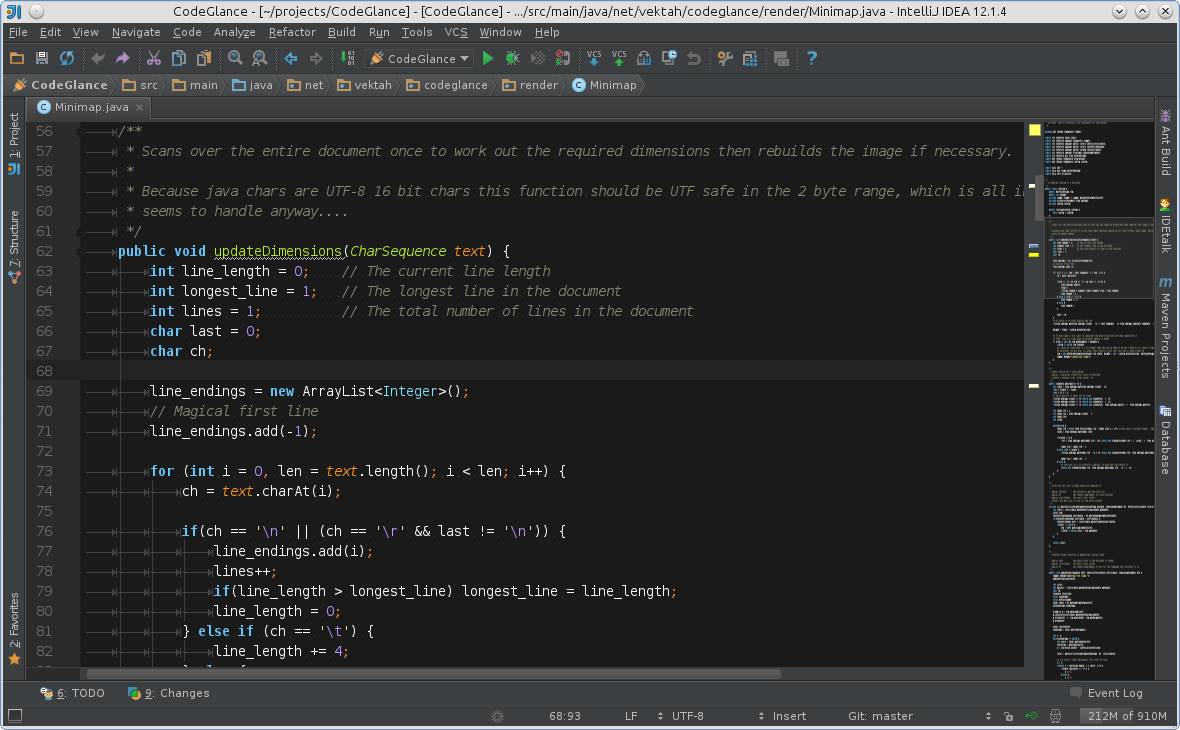Image resolution: width=1180 pixels, height=730 pixels.
Task: Open Settings with the wrench icon
Action: [x=725, y=58]
